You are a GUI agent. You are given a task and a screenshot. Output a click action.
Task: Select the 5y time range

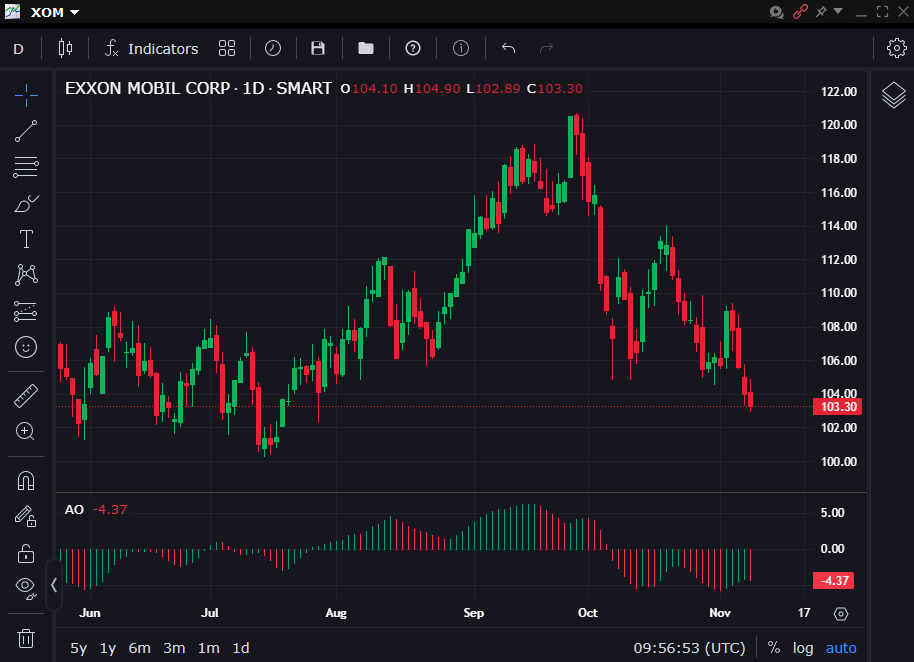tap(78, 648)
